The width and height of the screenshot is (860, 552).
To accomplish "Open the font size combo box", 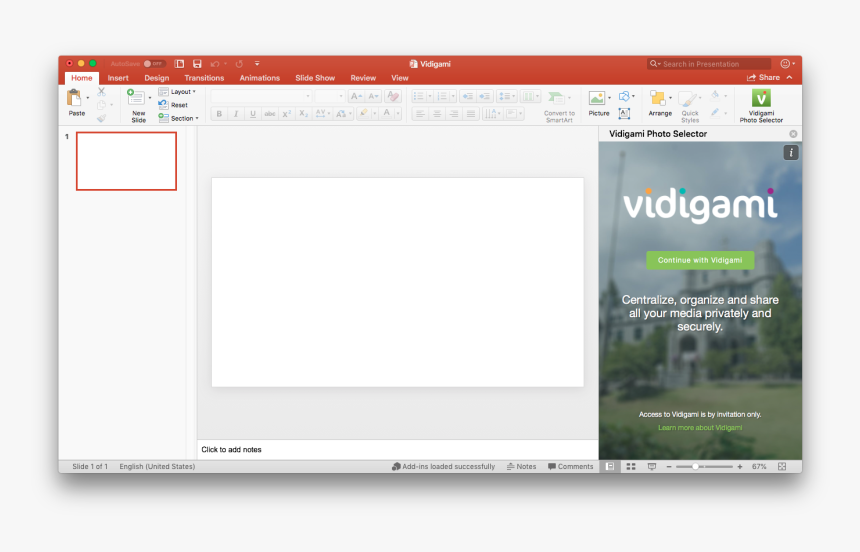I will pyautogui.click(x=330, y=96).
